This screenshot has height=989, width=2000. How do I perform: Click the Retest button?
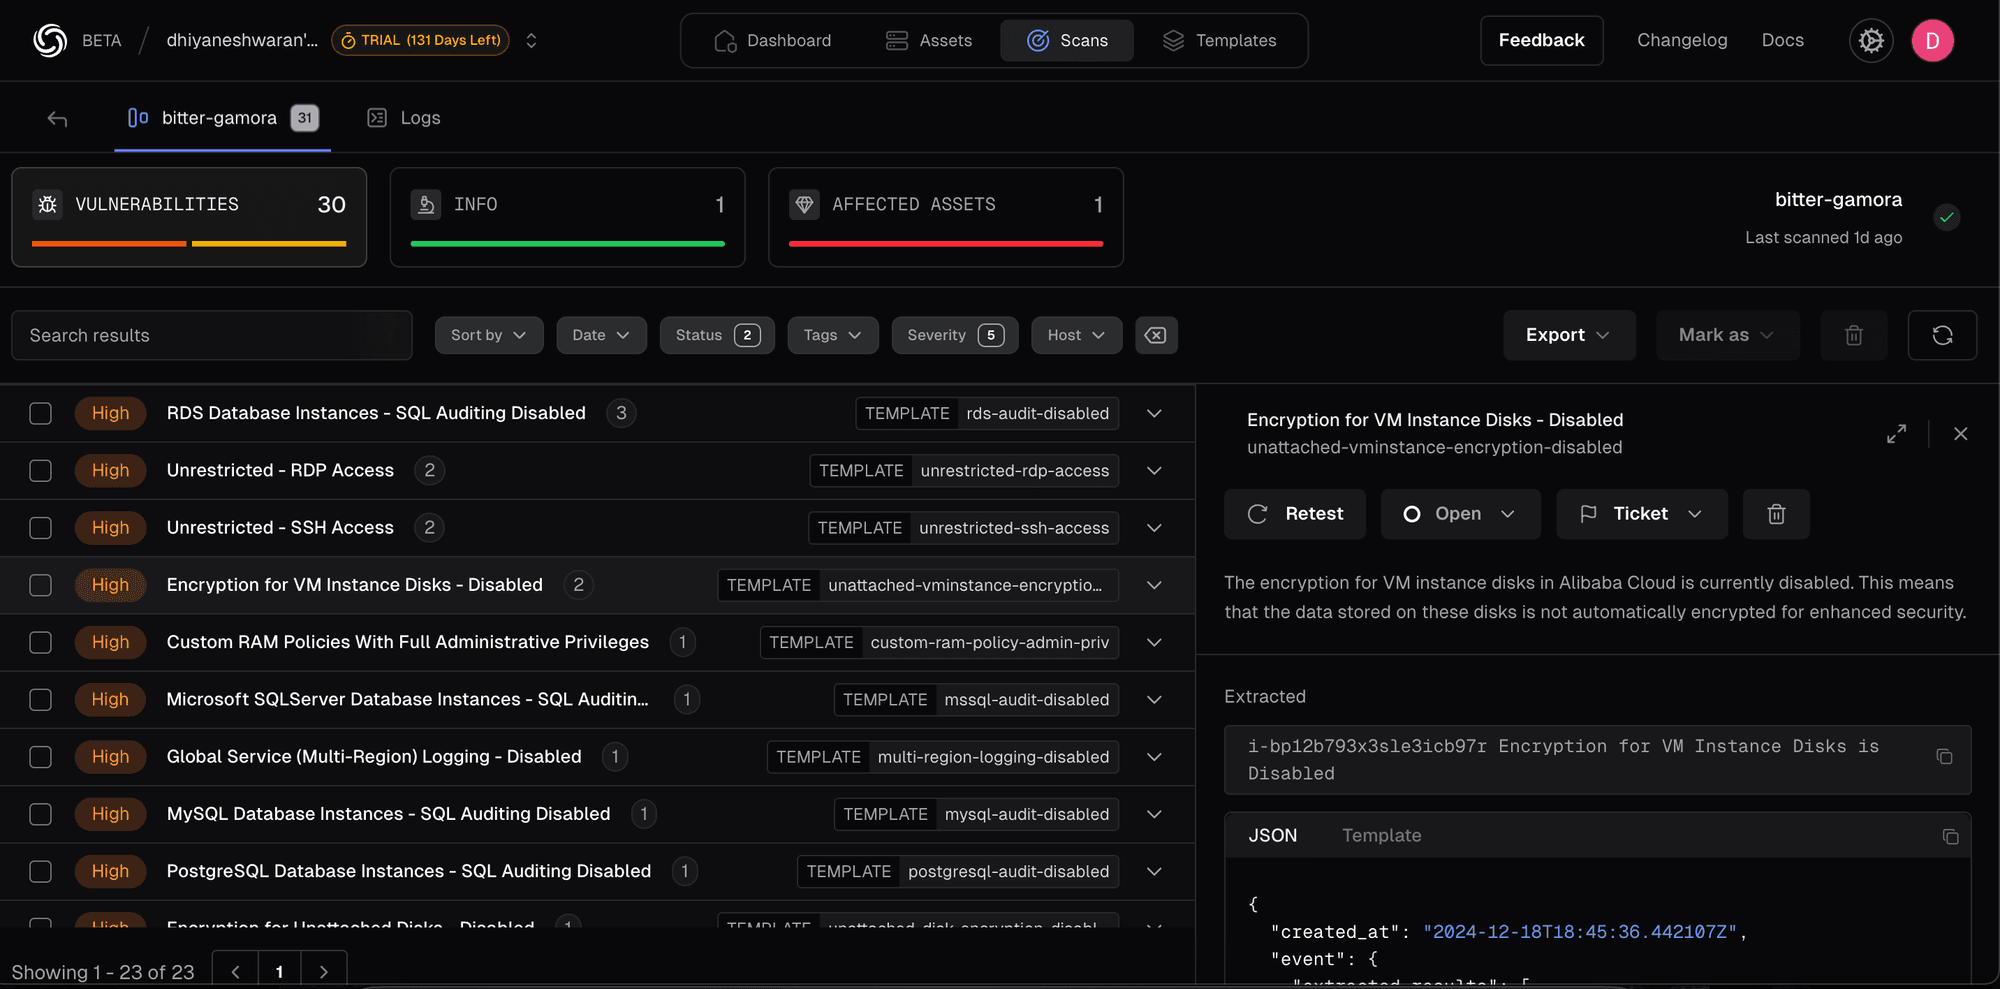click(1294, 514)
